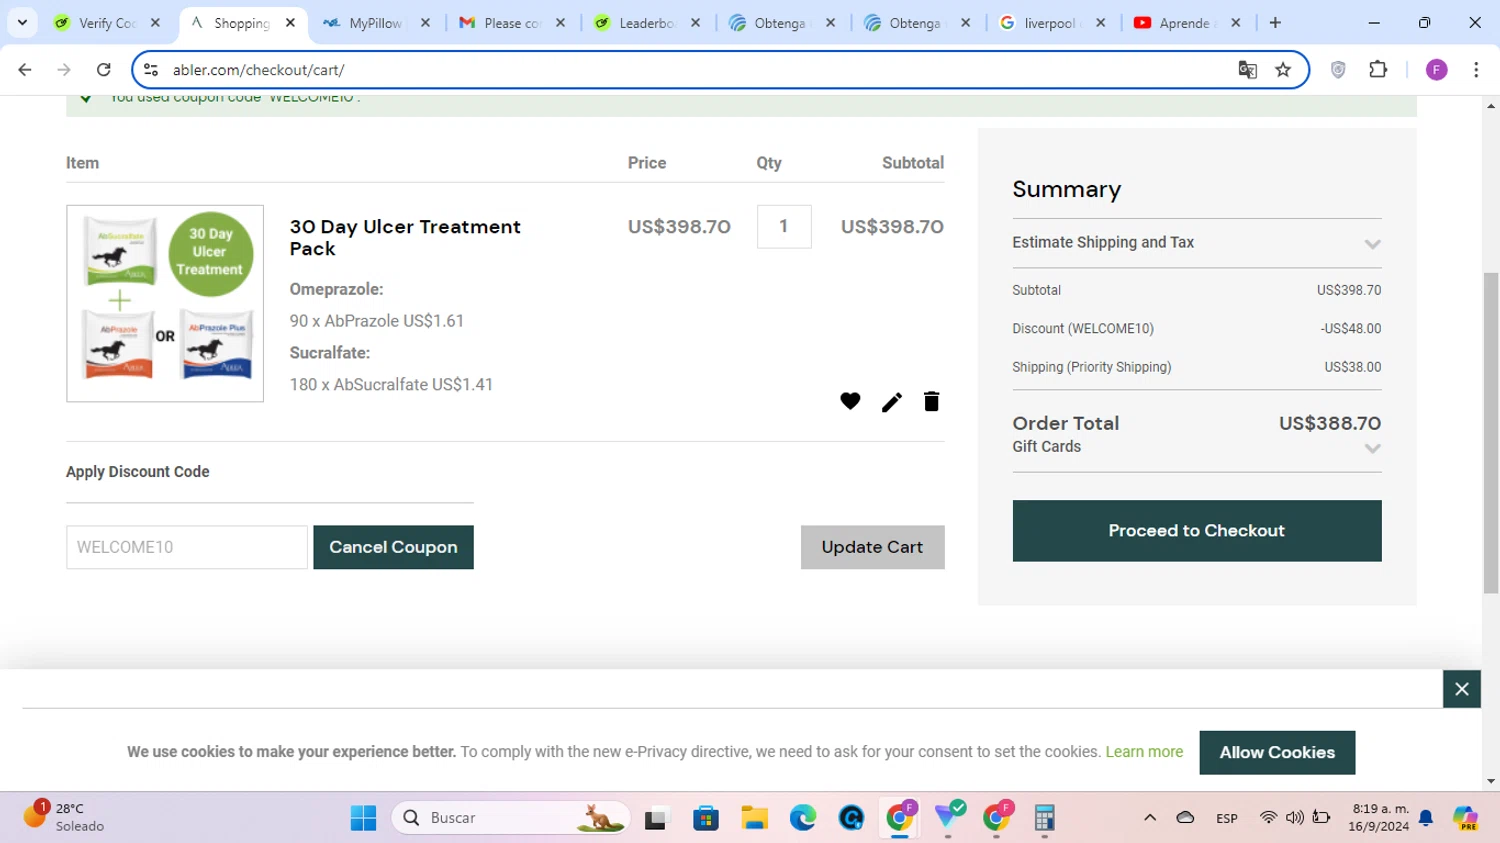
Task: Open Calculator from the taskbar
Action: point(1044,818)
